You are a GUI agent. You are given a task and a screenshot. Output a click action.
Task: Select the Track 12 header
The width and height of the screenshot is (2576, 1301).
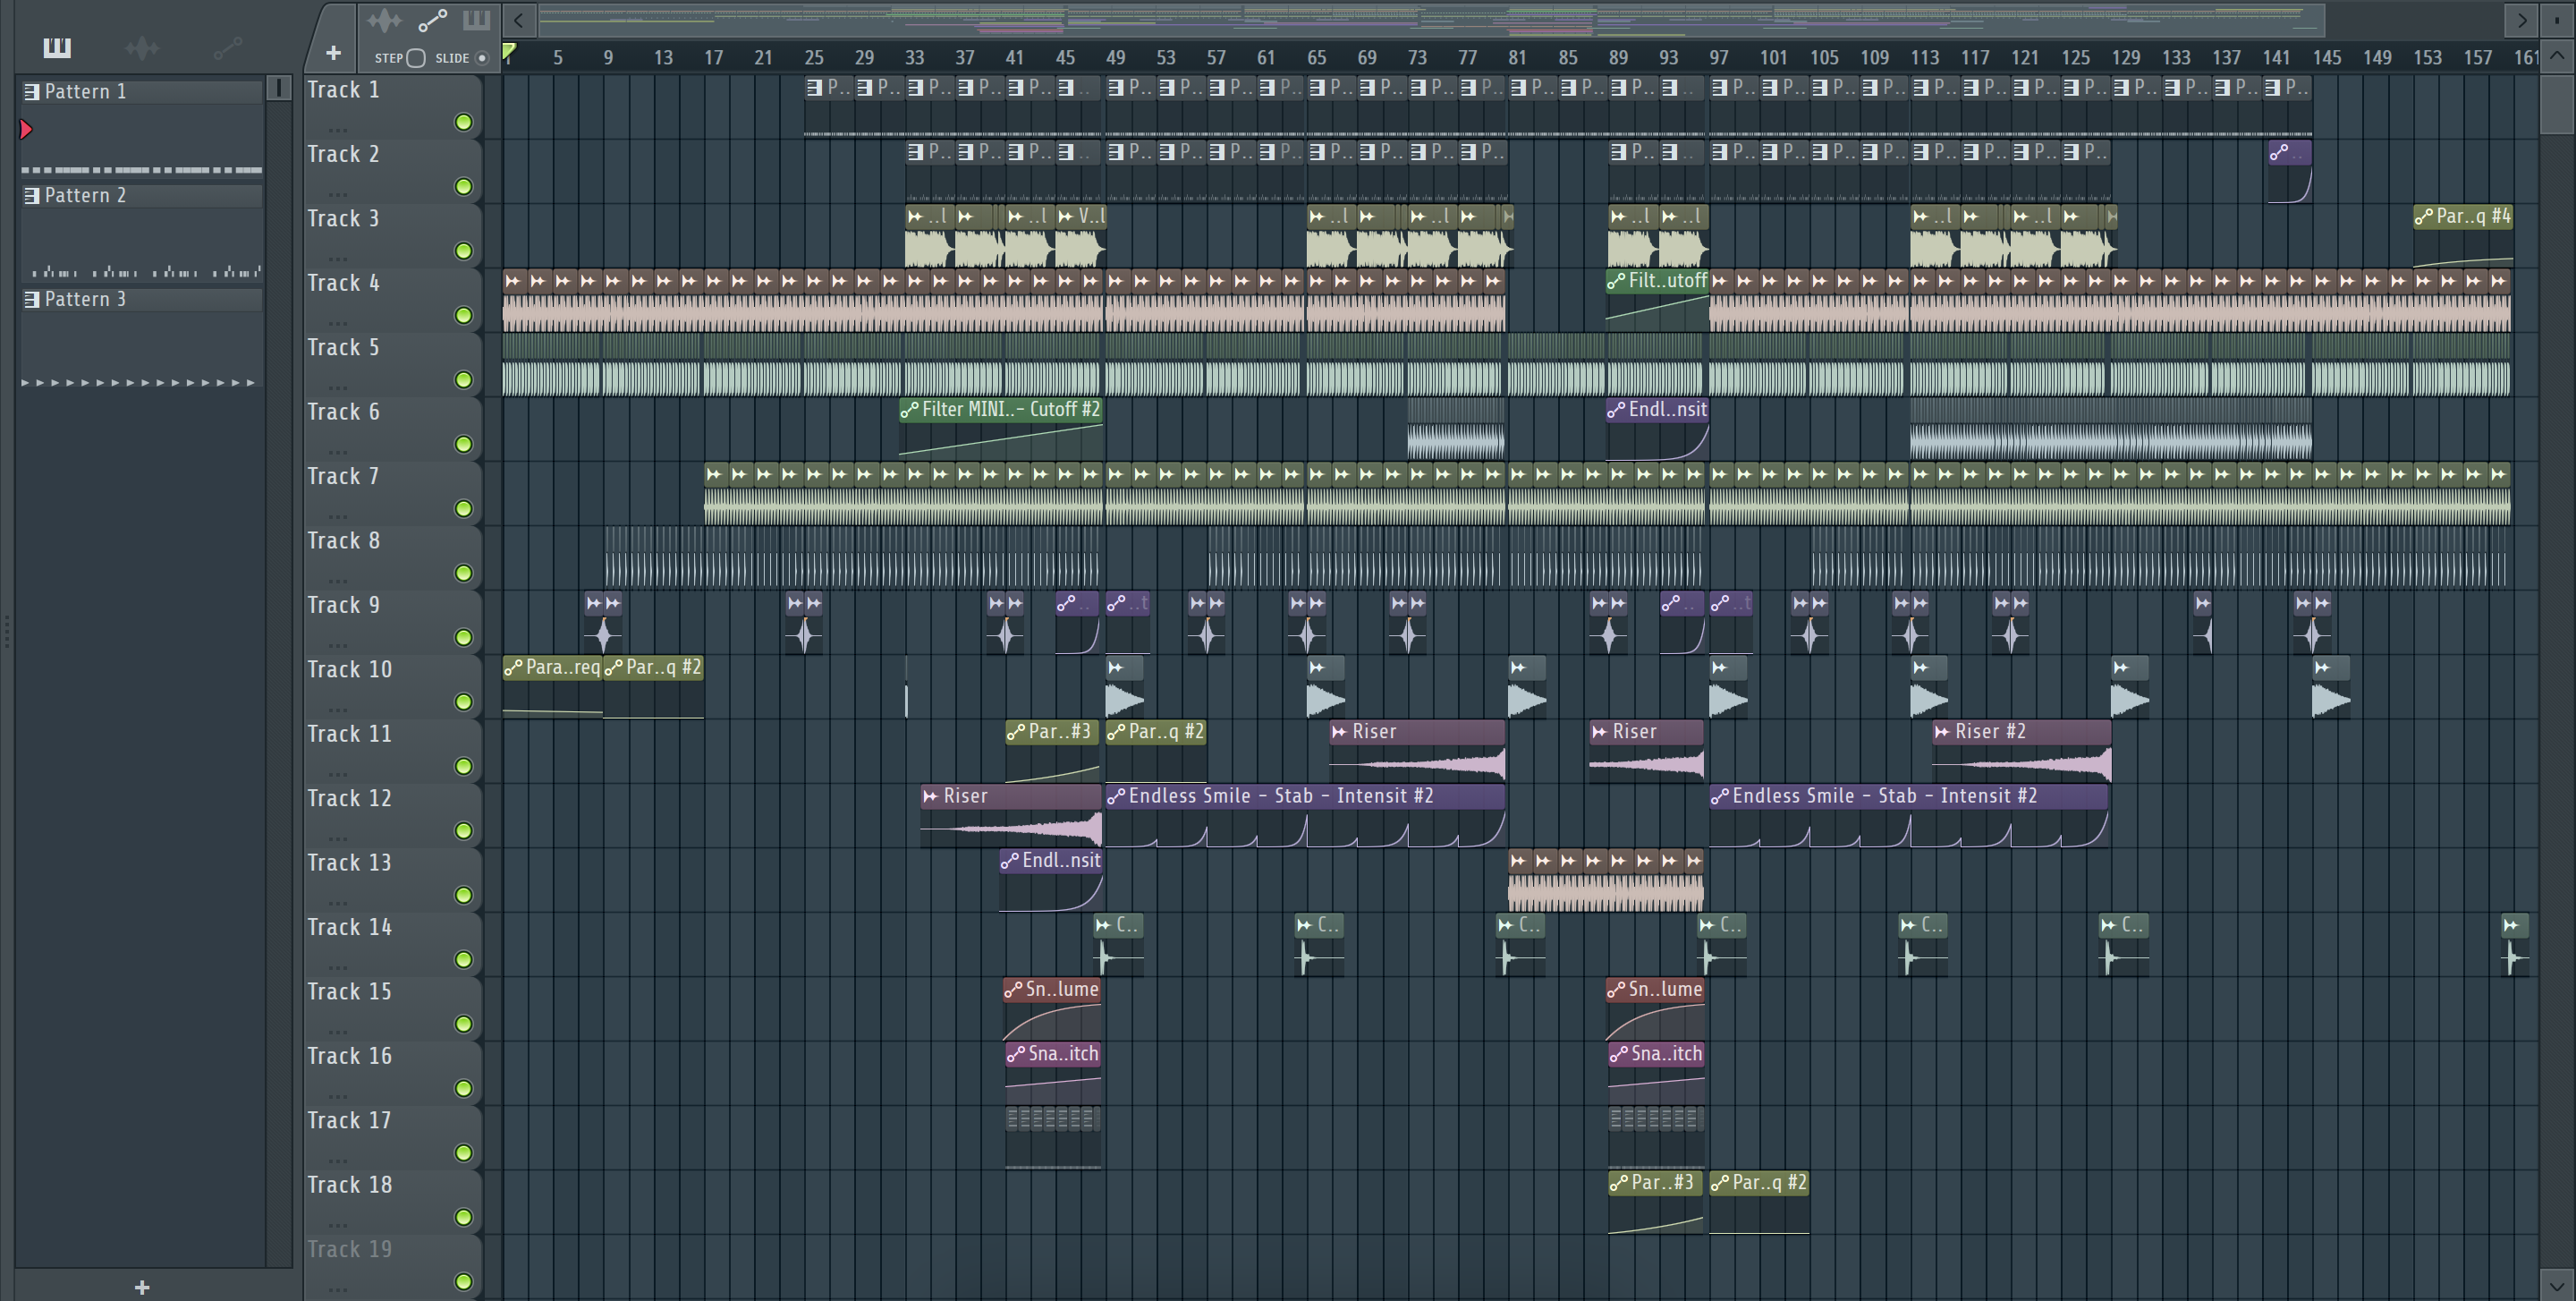[392, 814]
